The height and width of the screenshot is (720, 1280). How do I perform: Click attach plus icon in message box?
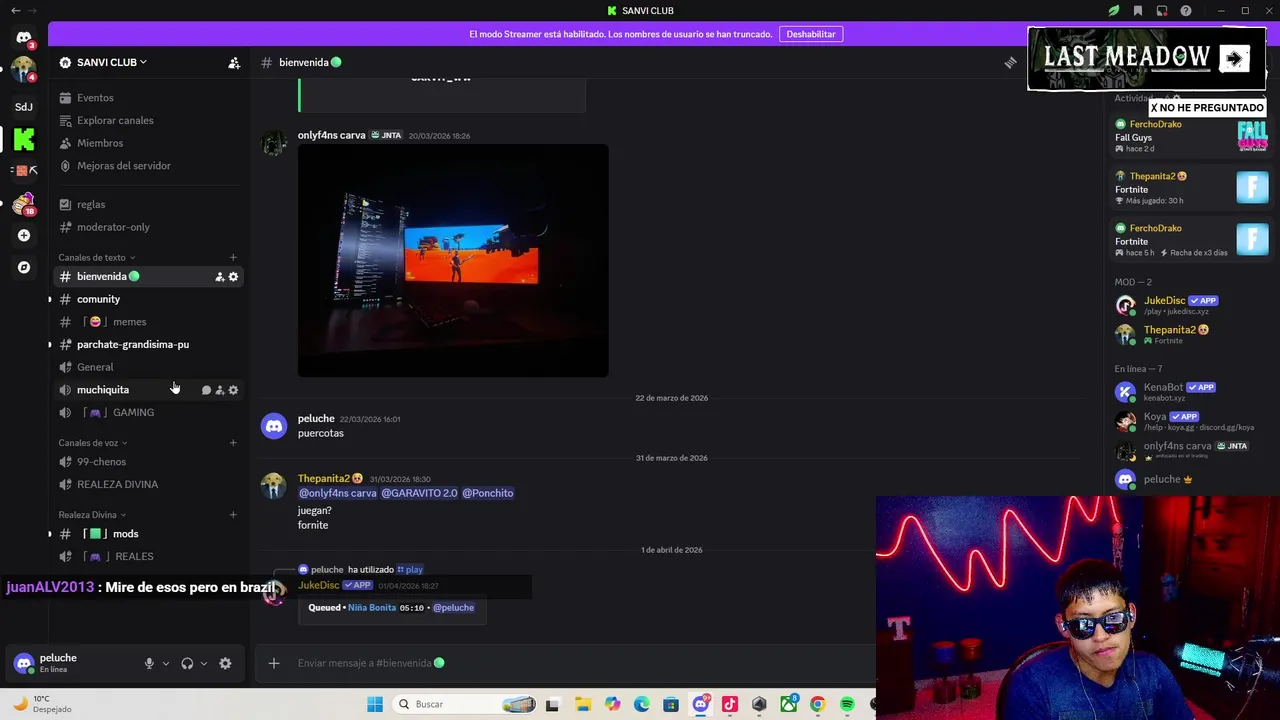pos(274,663)
